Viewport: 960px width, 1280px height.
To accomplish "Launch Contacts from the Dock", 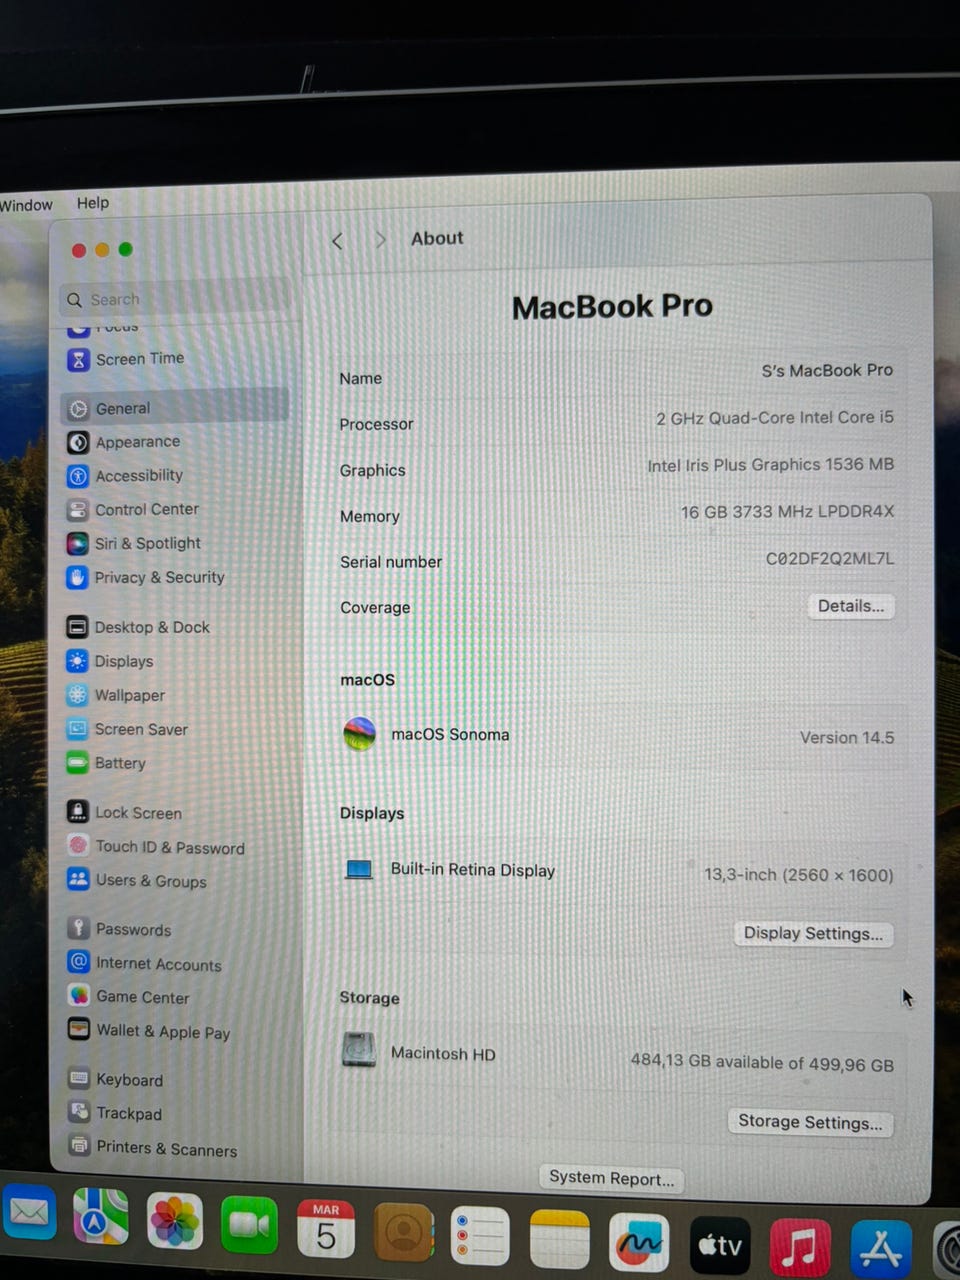I will click(403, 1233).
